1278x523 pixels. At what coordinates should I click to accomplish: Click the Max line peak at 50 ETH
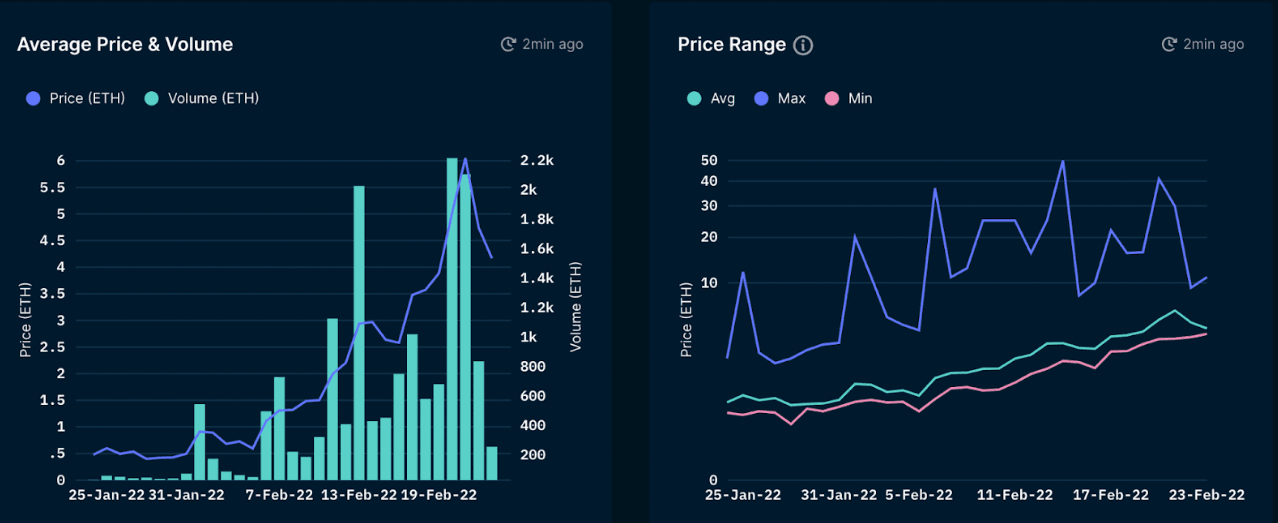pyautogui.click(x=1062, y=161)
